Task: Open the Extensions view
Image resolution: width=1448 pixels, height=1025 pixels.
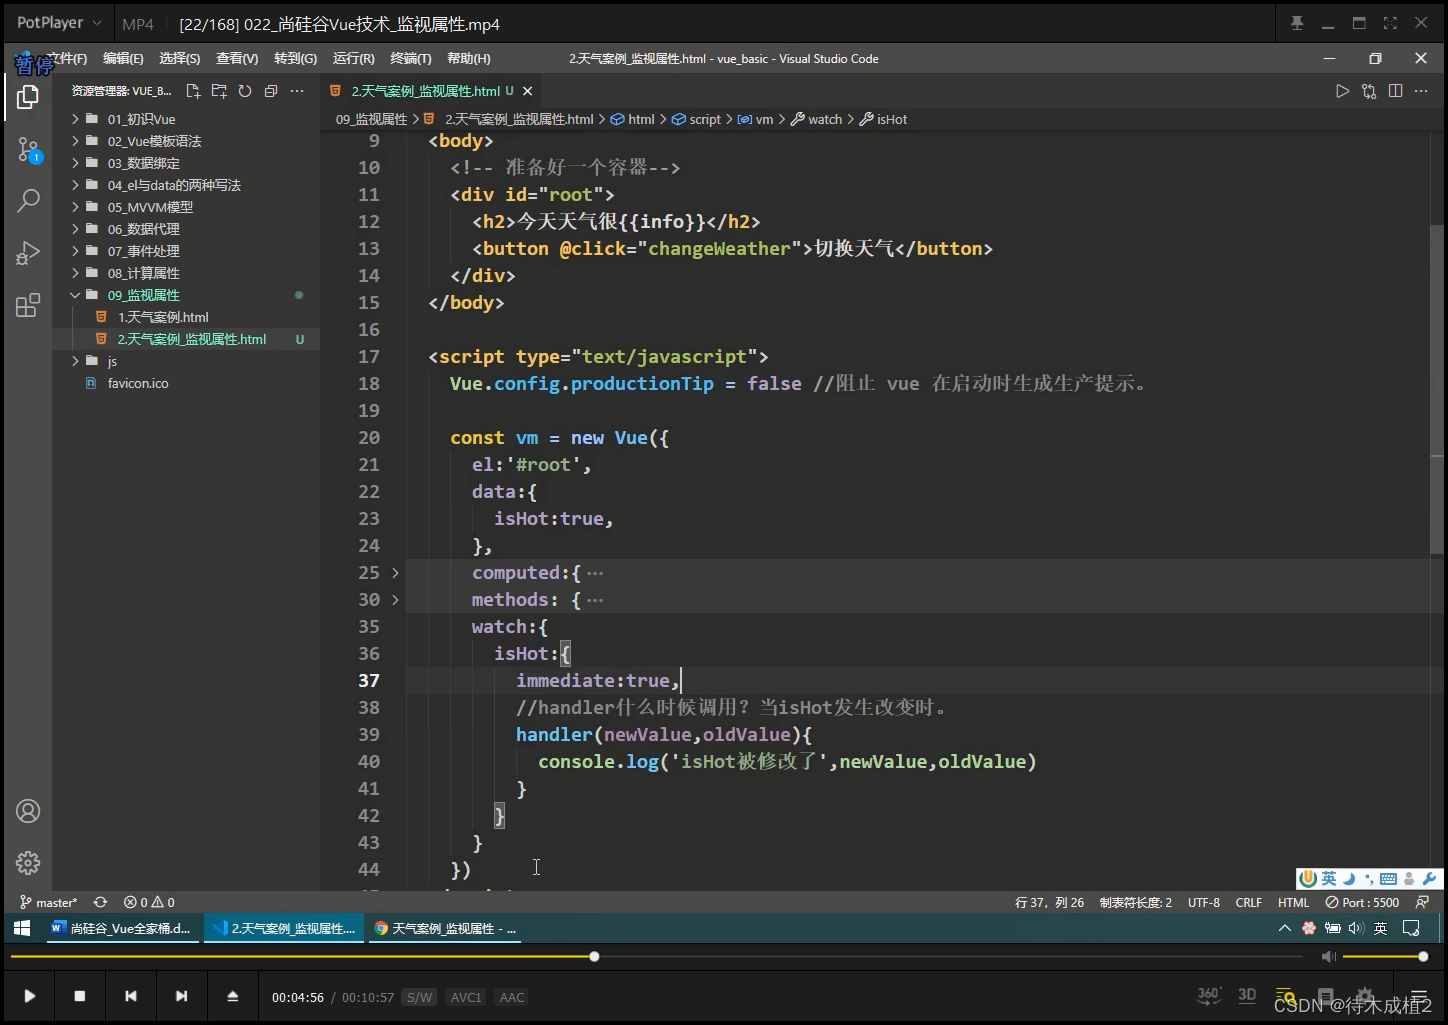Action: click(28, 305)
